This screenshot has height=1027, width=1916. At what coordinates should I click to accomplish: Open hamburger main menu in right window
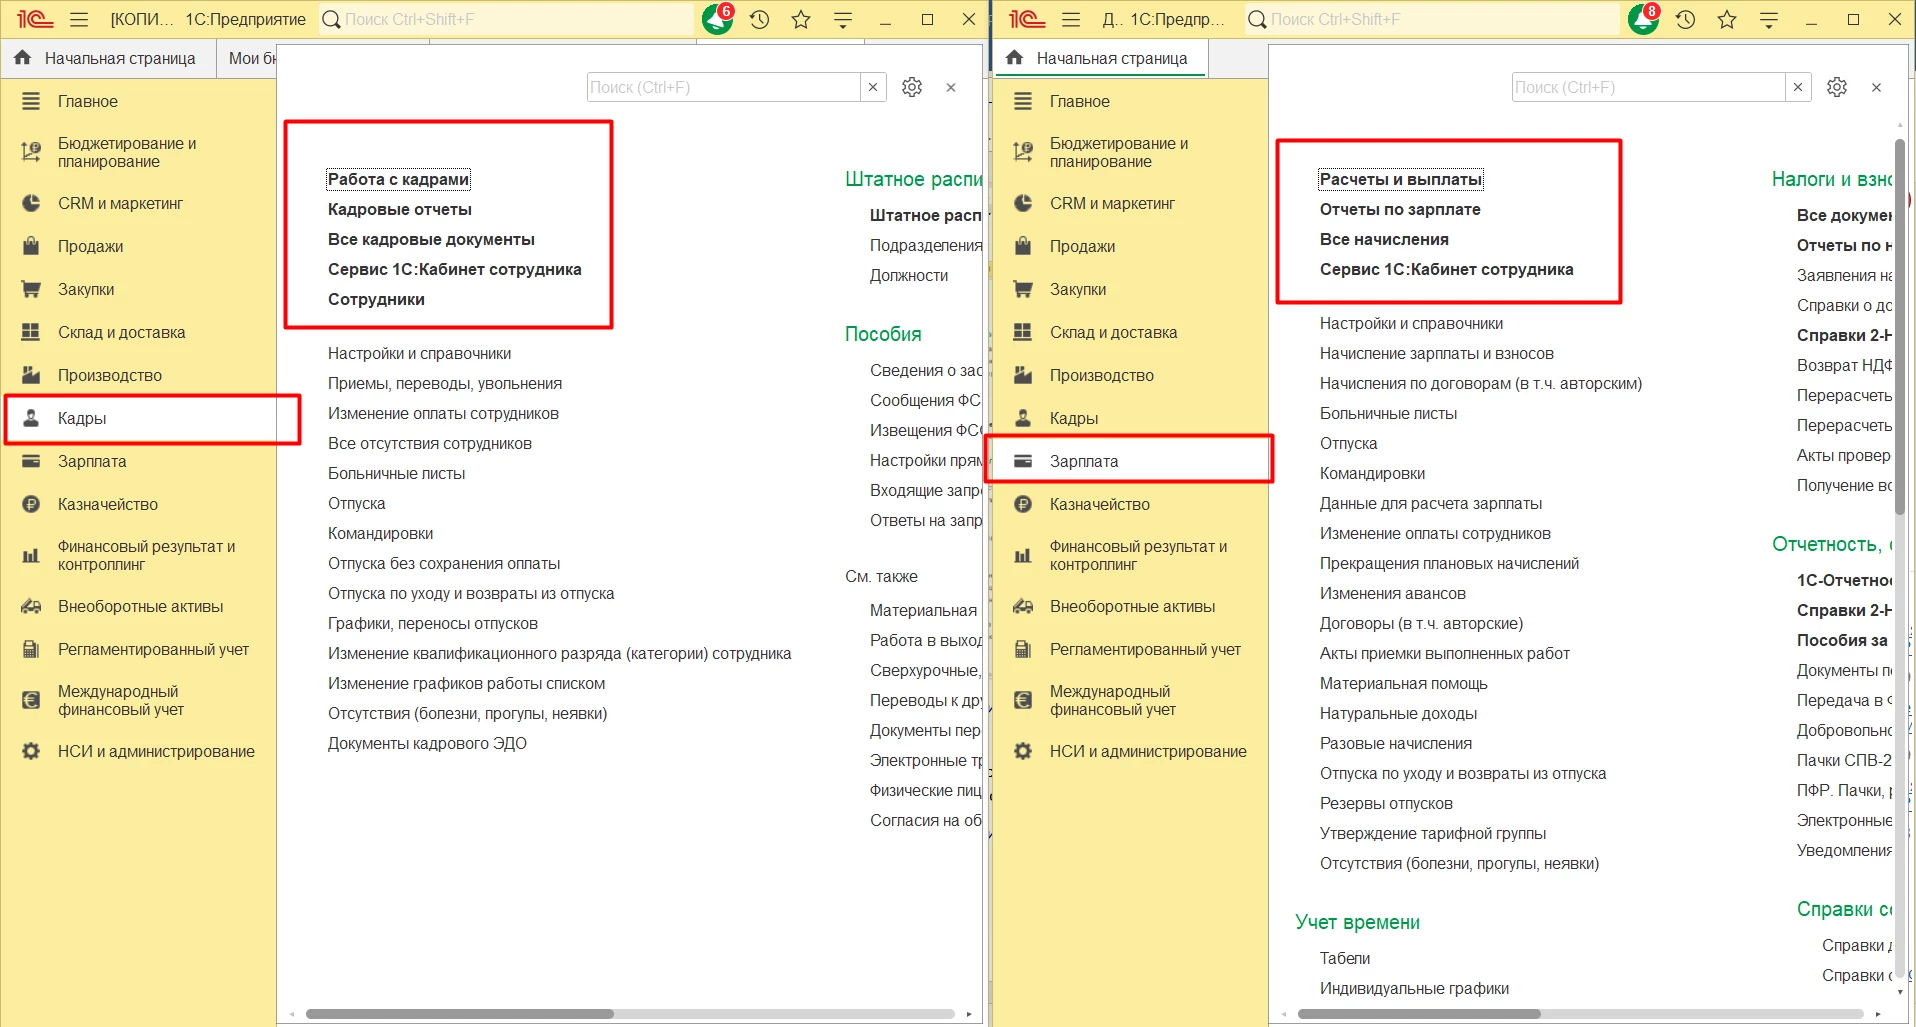coord(1071,19)
